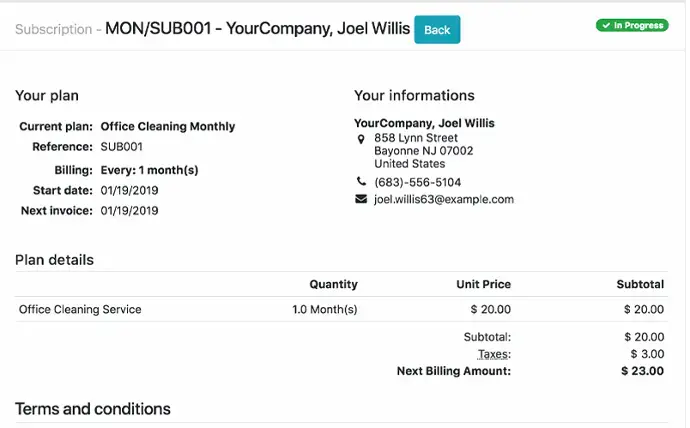
Task: Click the YourCompany, Joel Willis contact name
Action: [424, 124]
